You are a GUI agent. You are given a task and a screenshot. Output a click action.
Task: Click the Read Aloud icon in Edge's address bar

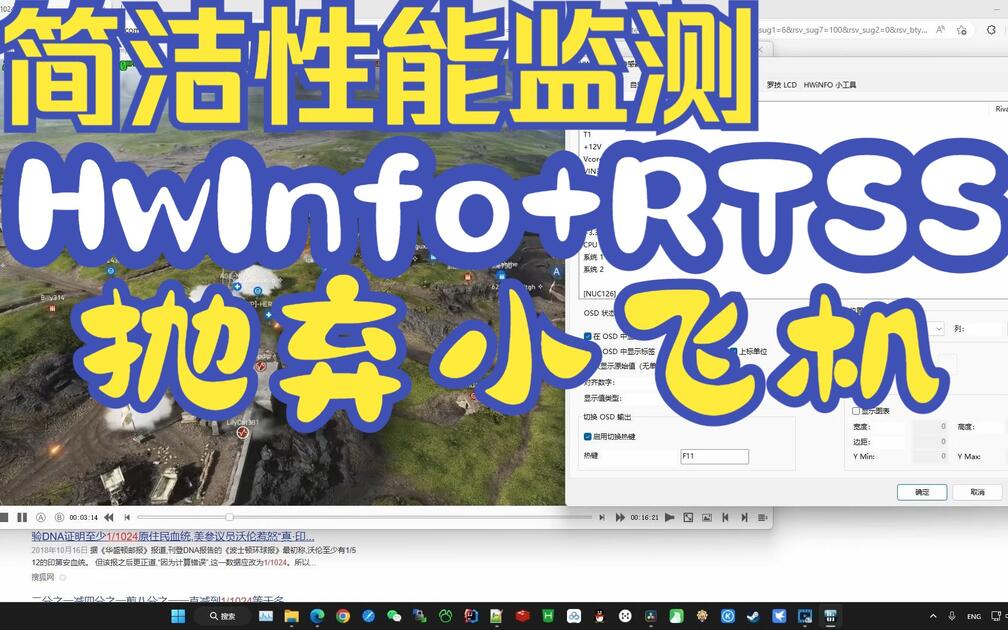[x=940, y=30]
